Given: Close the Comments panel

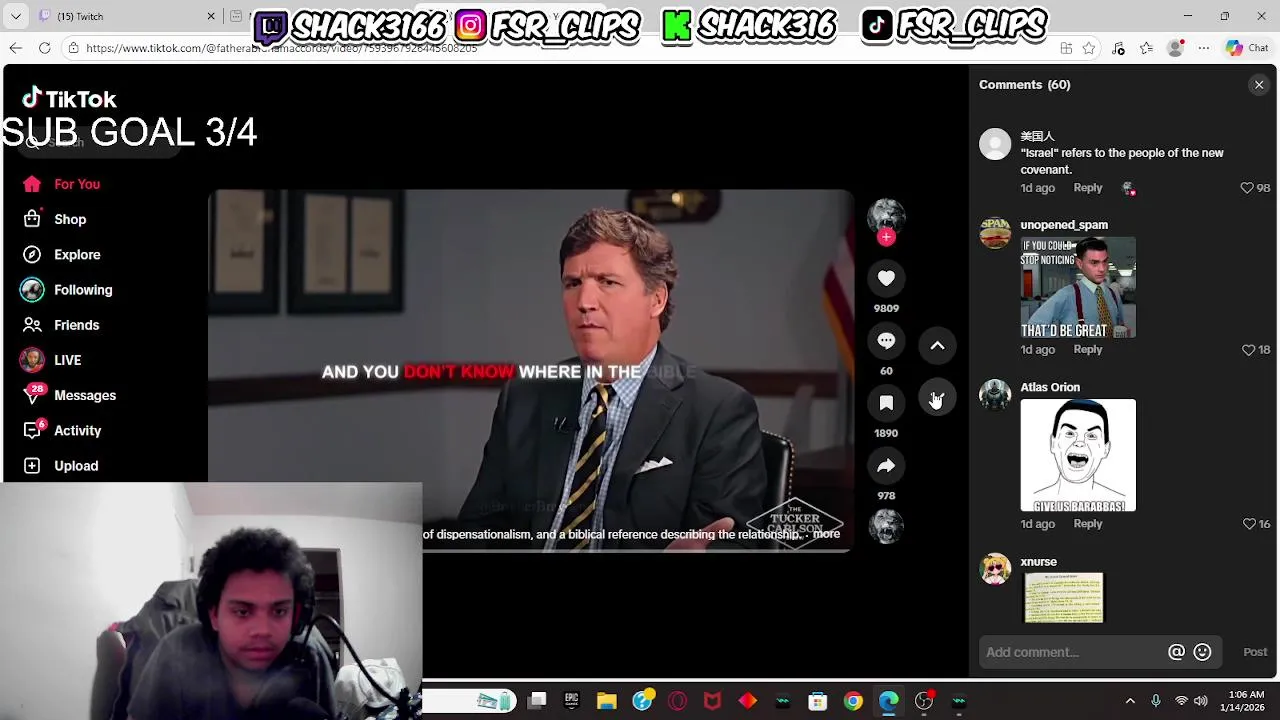Looking at the screenshot, I should click(1259, 85).
